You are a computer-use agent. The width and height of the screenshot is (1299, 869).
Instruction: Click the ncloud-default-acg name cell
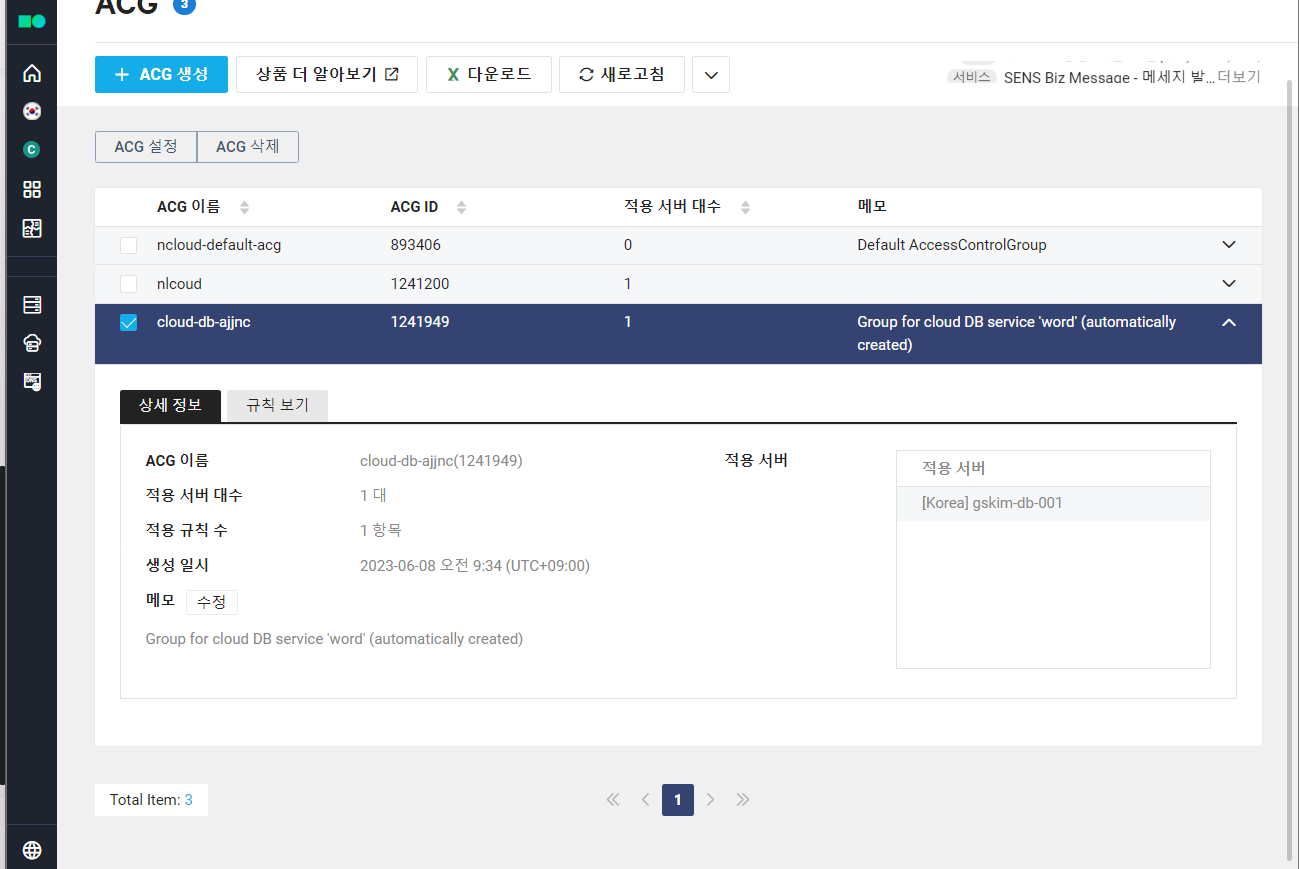[x=219, y=245]
